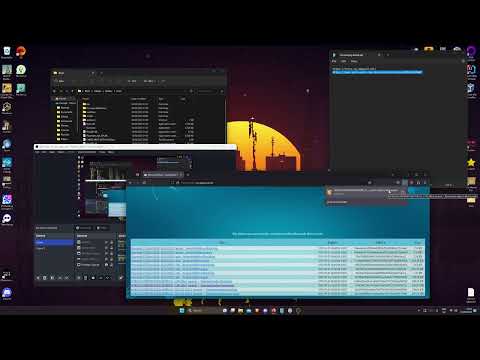Move source up in the Sources toolbar
This screenshot has width=480, height=360.
click(x=101, y=278)
